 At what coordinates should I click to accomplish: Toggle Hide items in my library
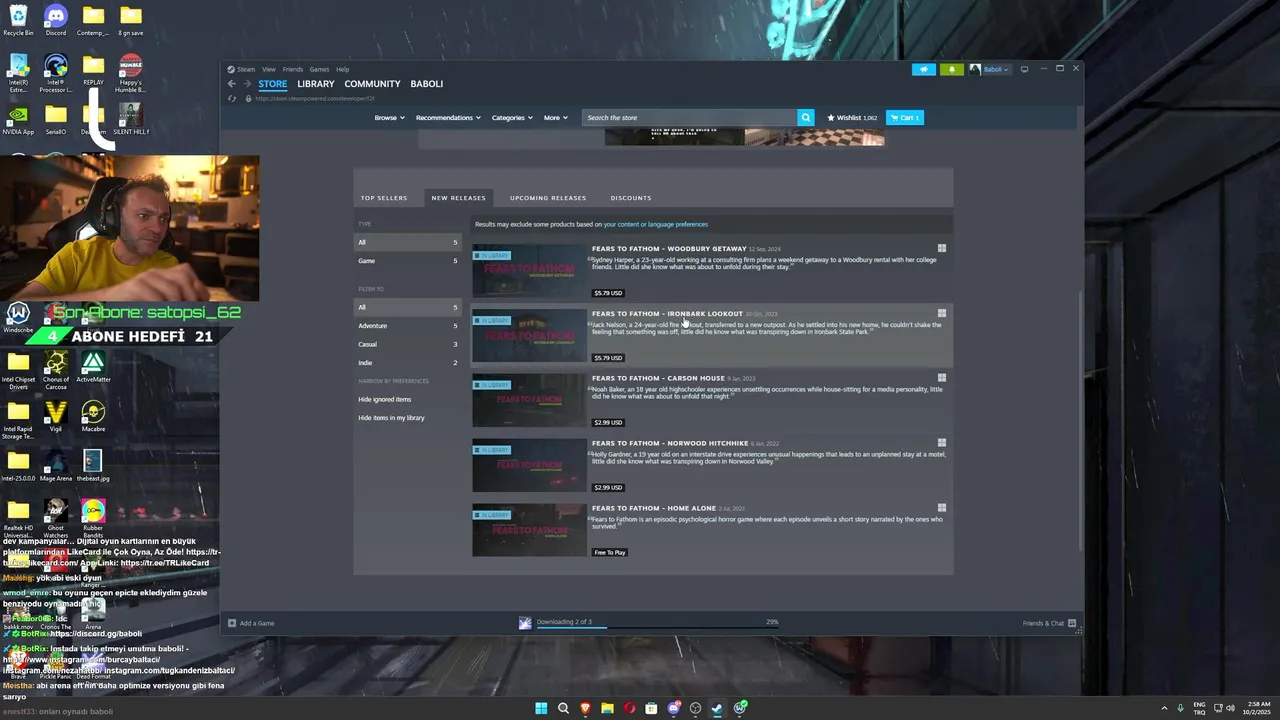click(392, 418)
